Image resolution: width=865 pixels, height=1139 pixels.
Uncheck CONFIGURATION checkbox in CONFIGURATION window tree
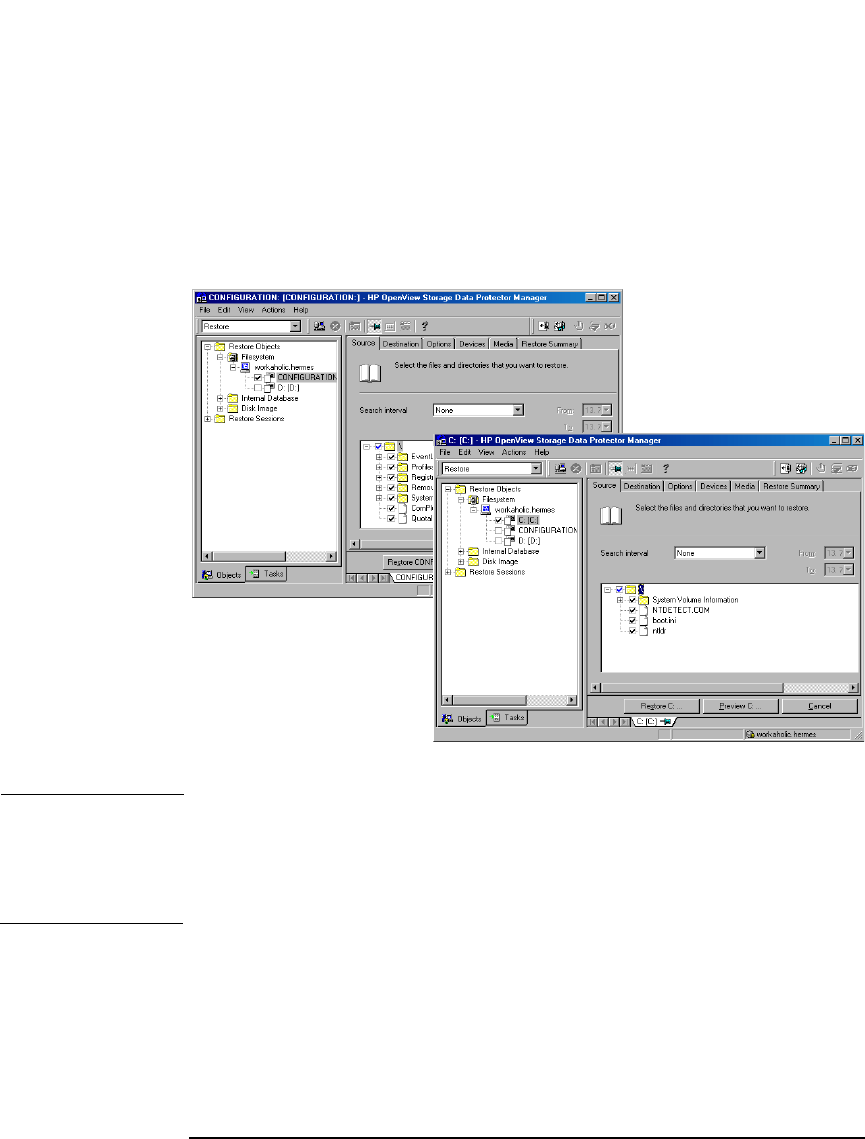257,378
